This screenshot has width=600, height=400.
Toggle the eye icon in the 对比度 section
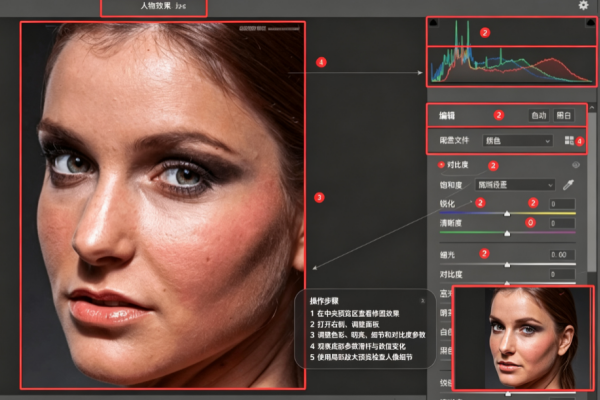point(576,165)
